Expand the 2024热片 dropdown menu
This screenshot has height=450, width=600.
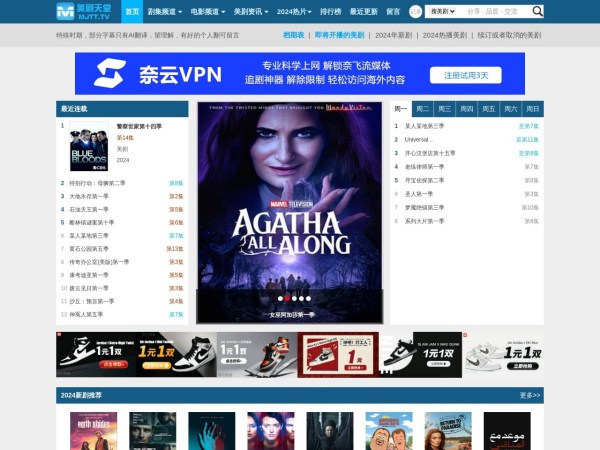click(294, 12)
